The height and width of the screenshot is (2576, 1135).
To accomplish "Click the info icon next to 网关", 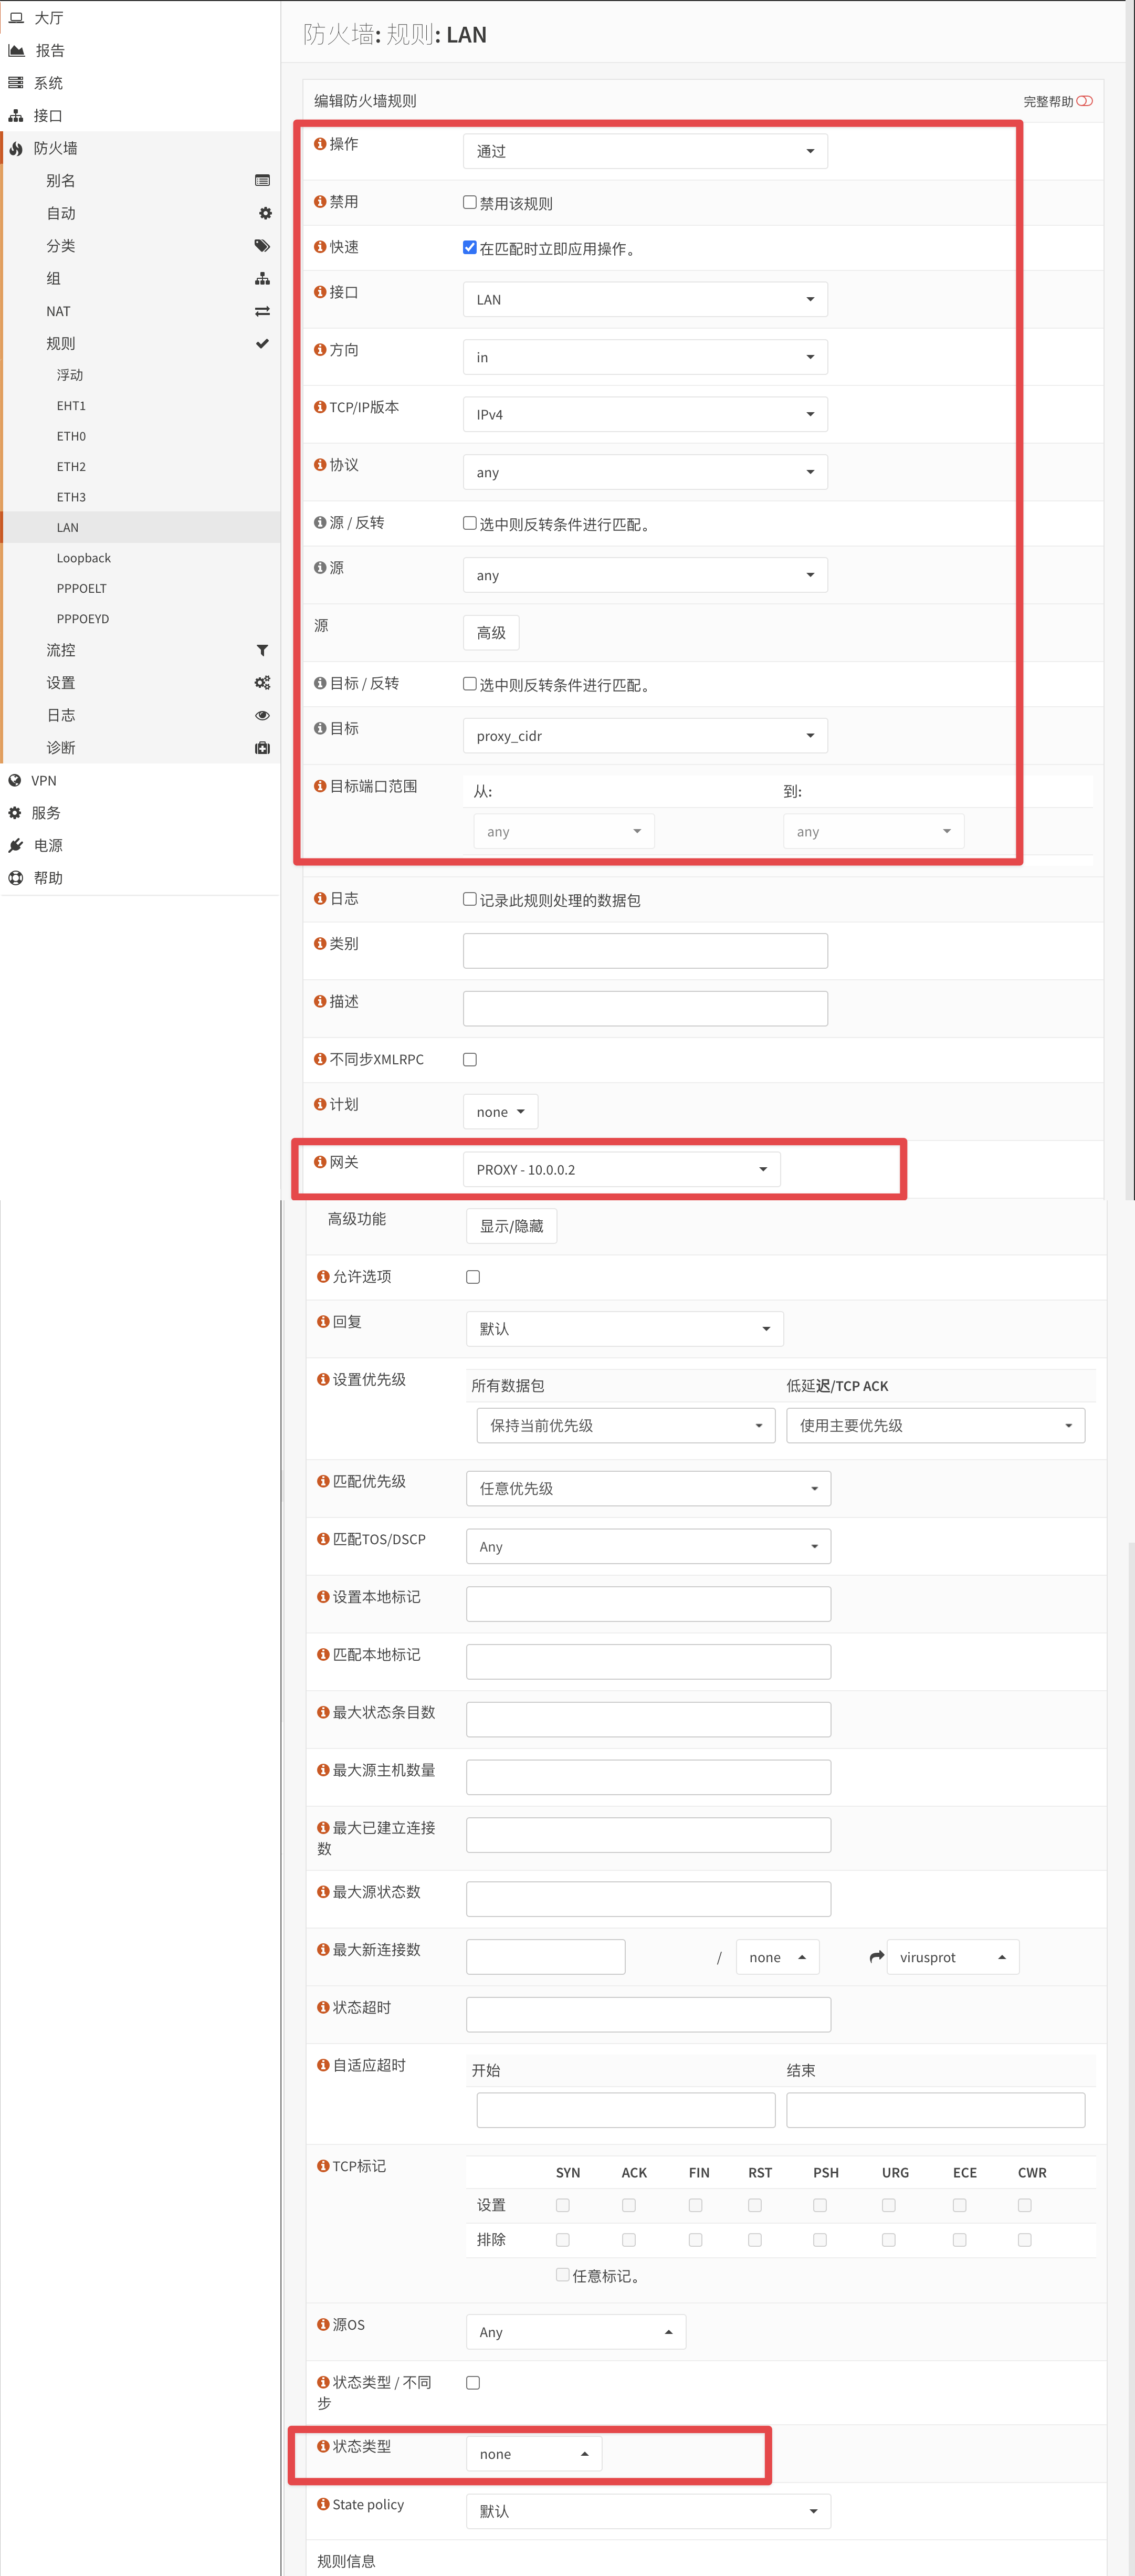I will click(x=320, y=1162).
